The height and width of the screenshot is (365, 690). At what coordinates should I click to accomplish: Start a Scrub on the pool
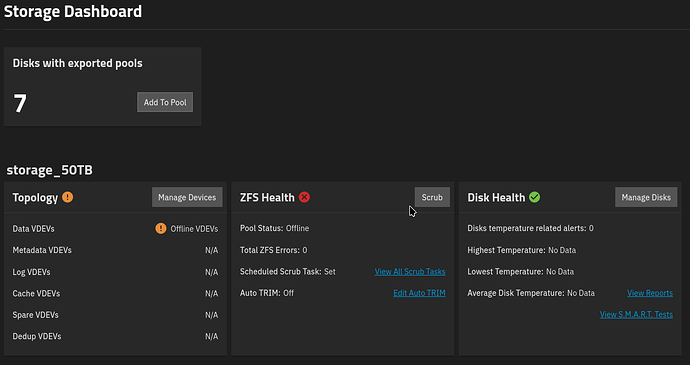click(x=432, y=197)
